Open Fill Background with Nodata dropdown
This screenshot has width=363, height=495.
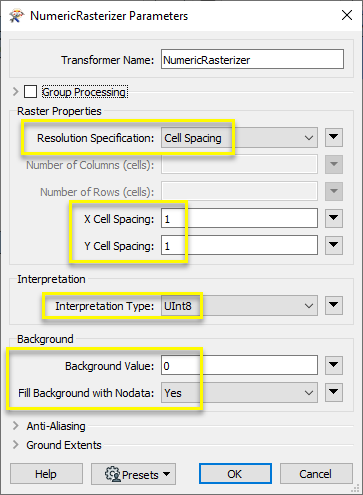(x=239, y=393)
